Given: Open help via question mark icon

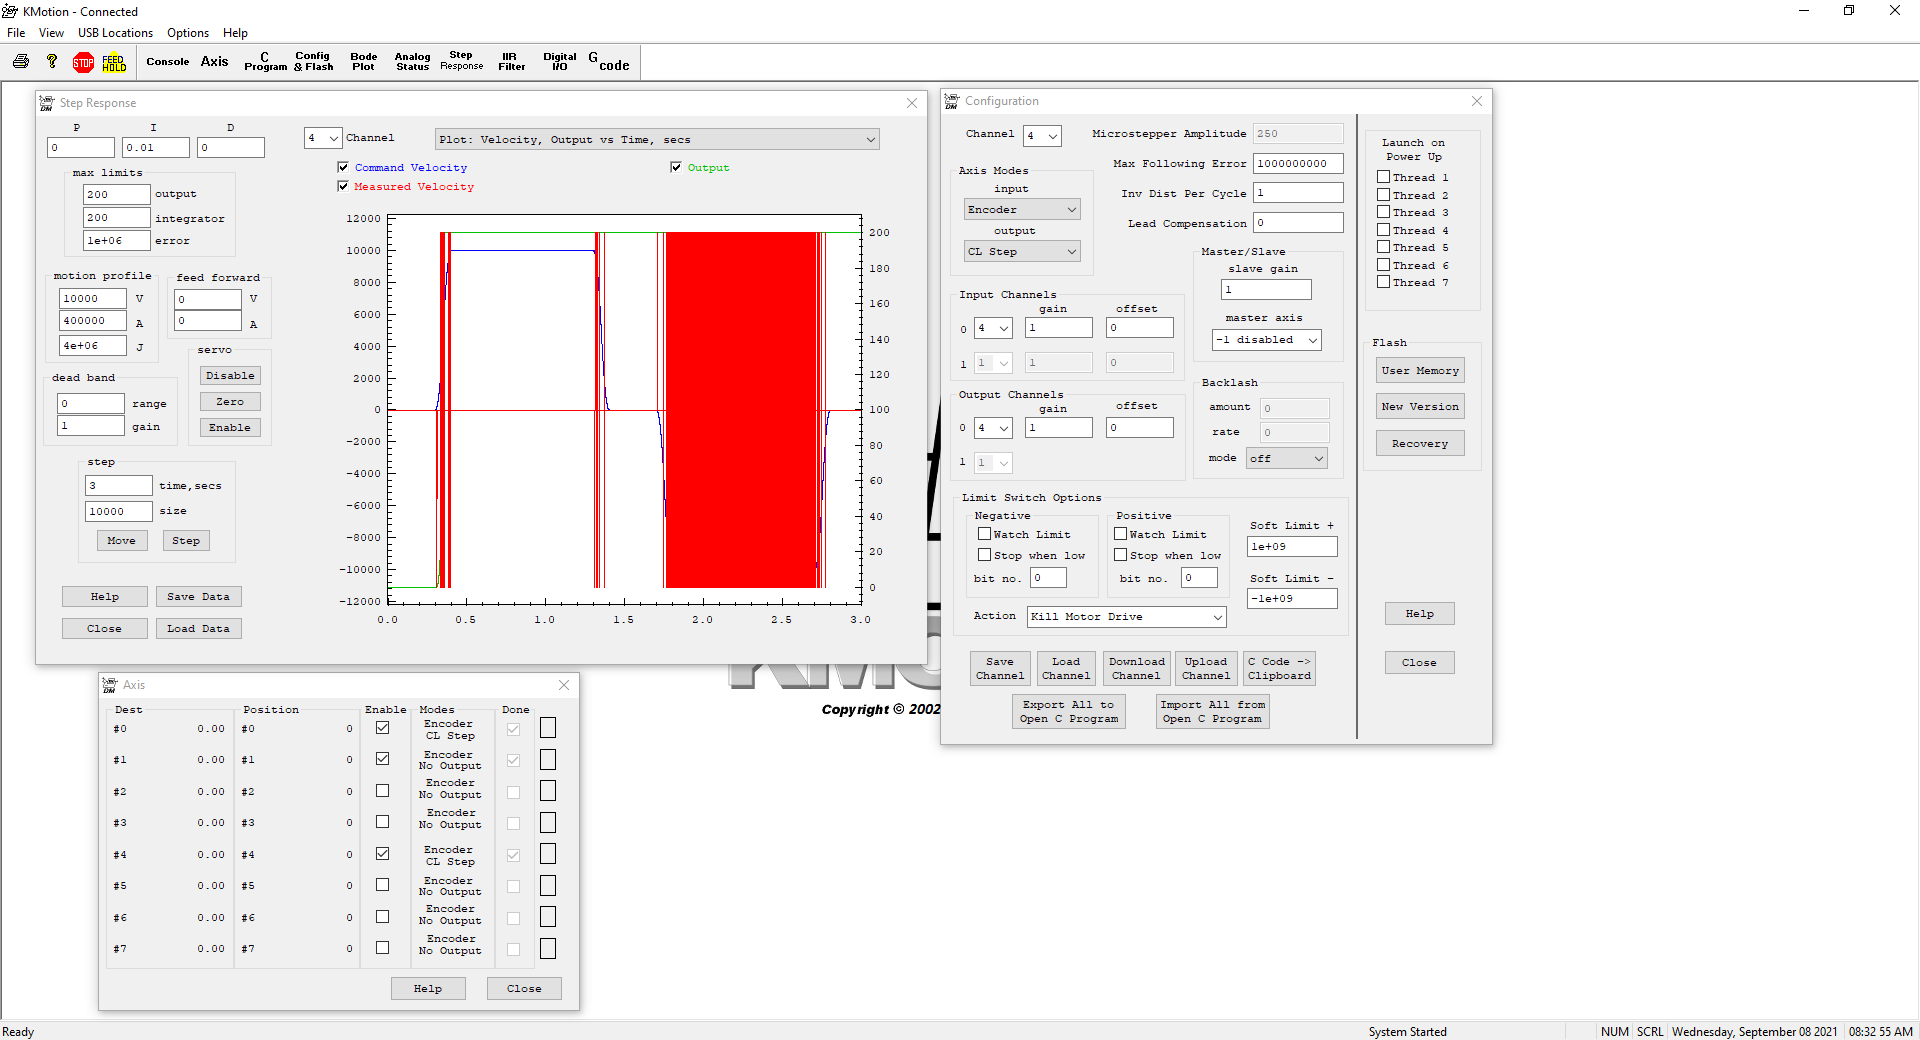Looking at the screenshot, I should click(52, 62).
